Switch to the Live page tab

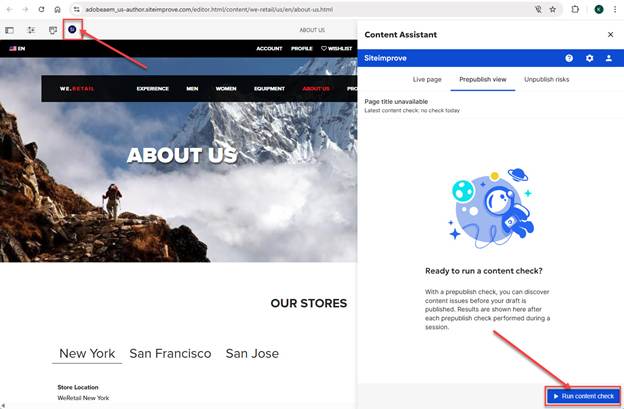coord(427,80)
